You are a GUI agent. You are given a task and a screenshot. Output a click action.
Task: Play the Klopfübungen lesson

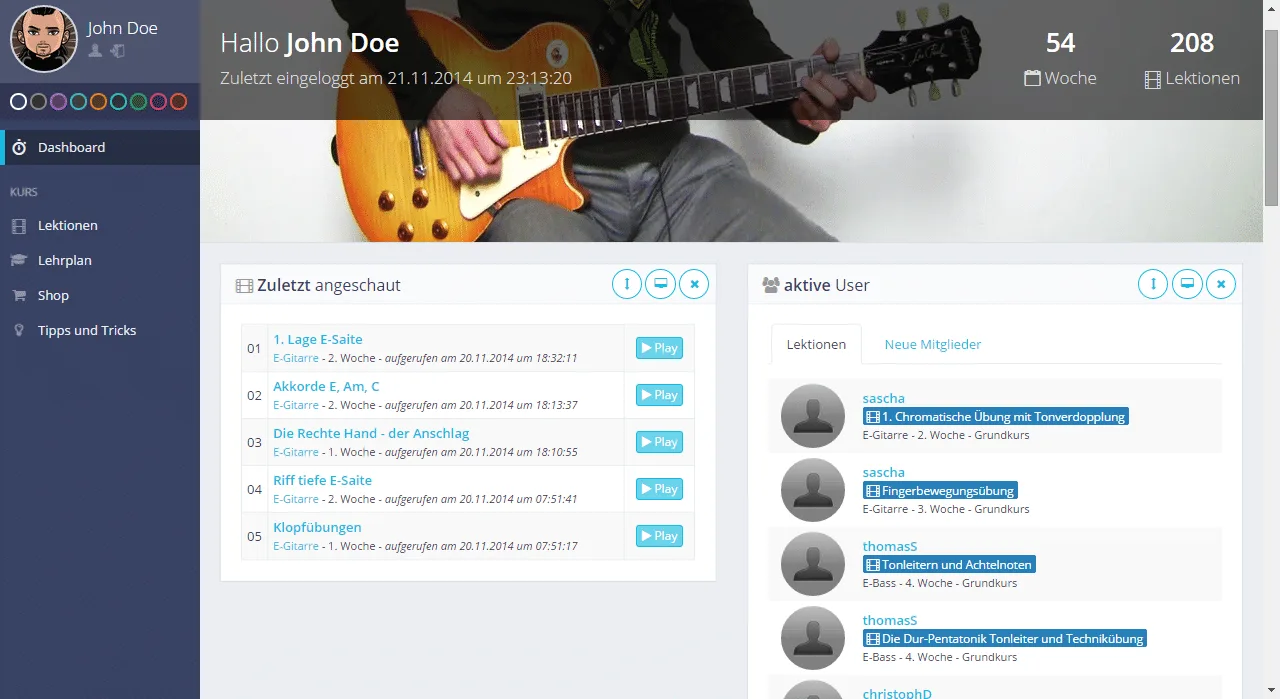click(659, 536)
